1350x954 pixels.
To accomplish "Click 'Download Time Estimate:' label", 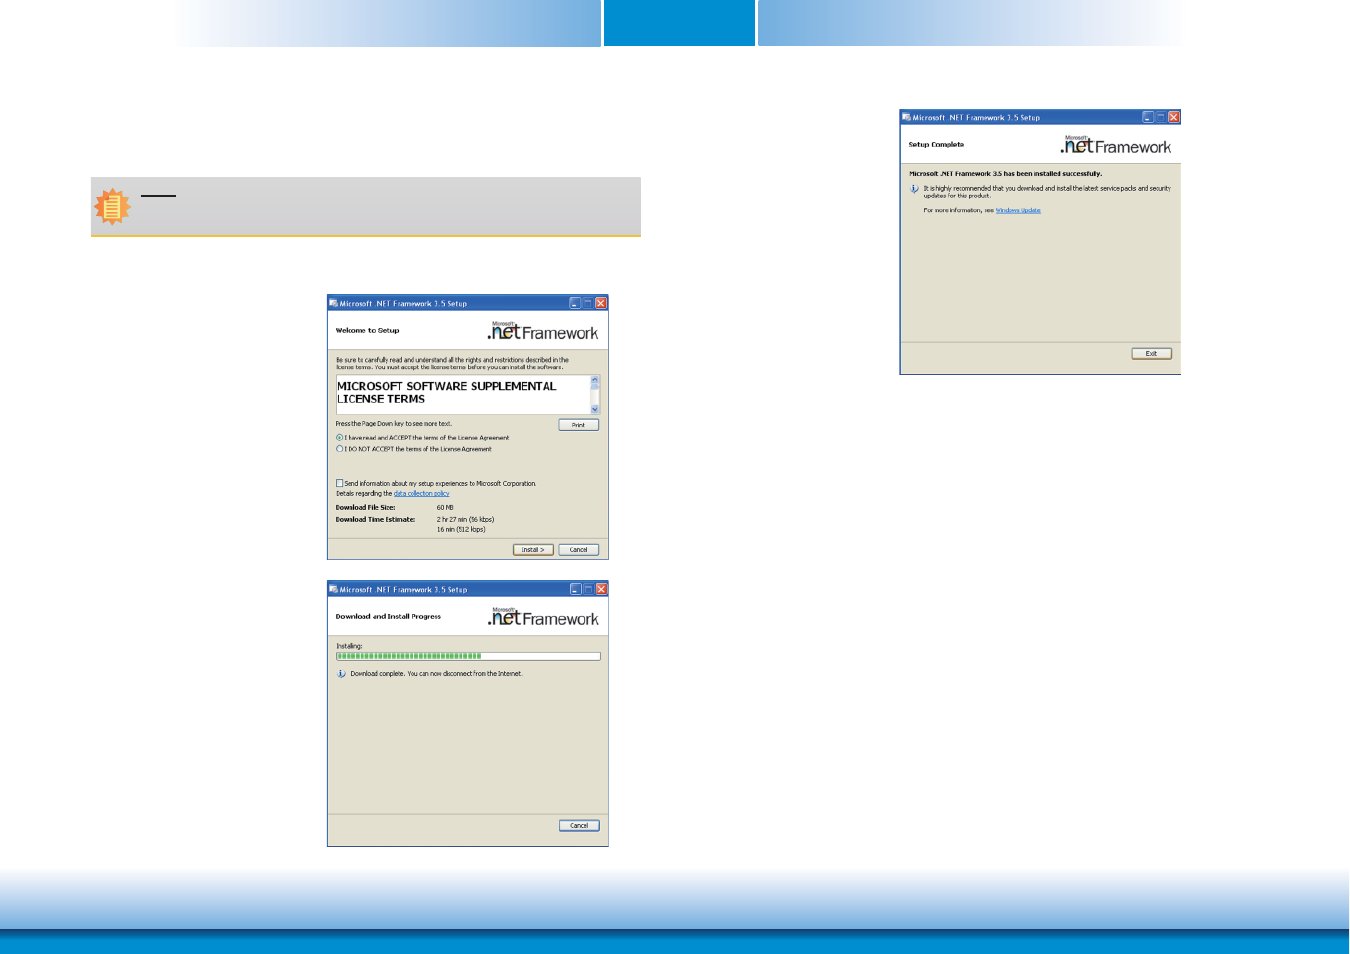I will tap(375, 520).
